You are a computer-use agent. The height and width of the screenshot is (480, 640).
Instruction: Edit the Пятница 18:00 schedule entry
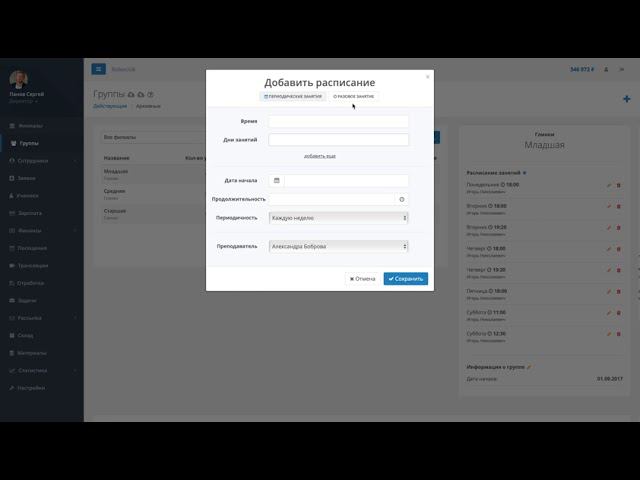tap(609, 292)
